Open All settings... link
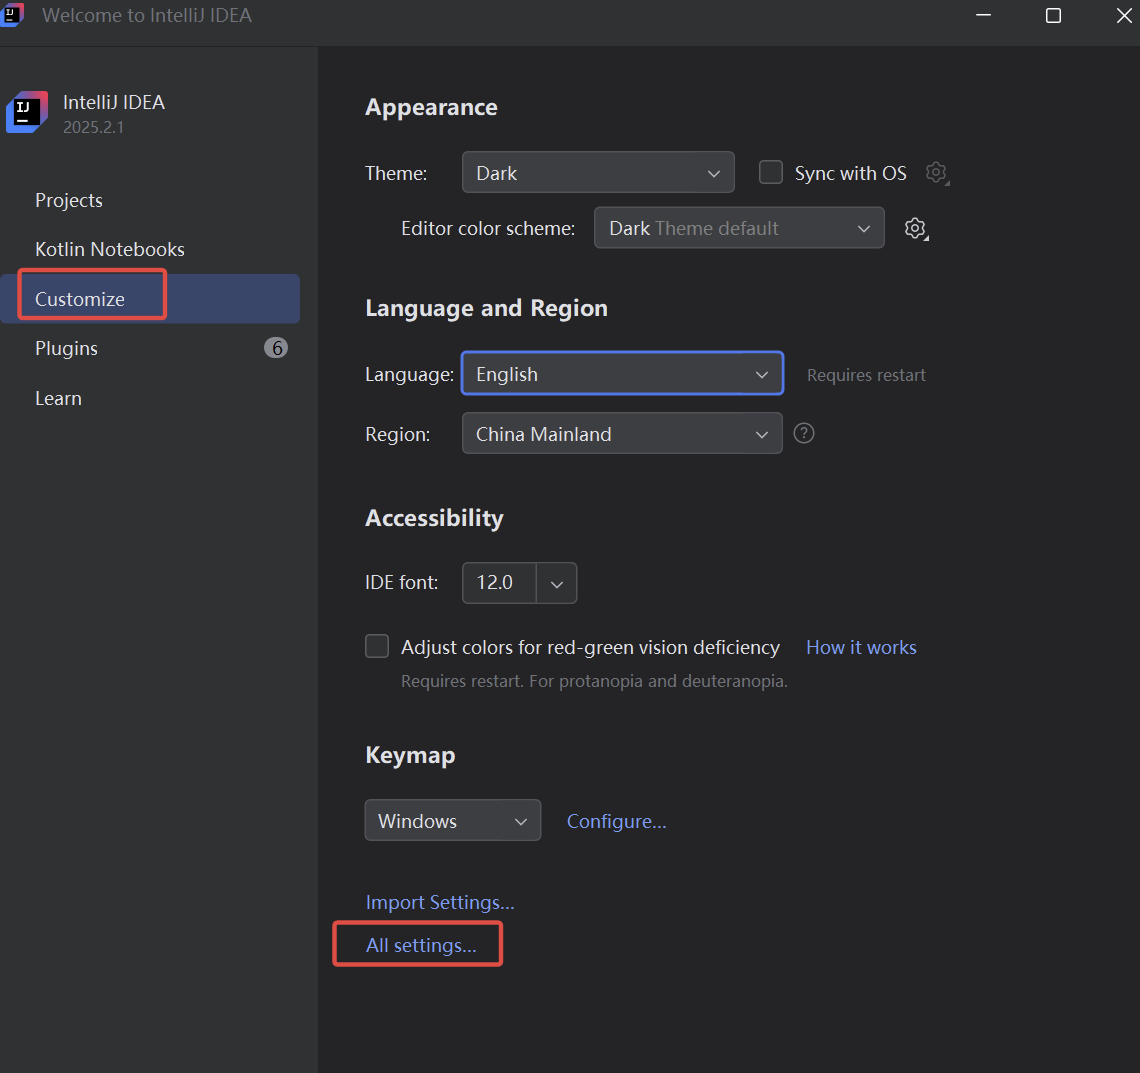 click(421, 945)
